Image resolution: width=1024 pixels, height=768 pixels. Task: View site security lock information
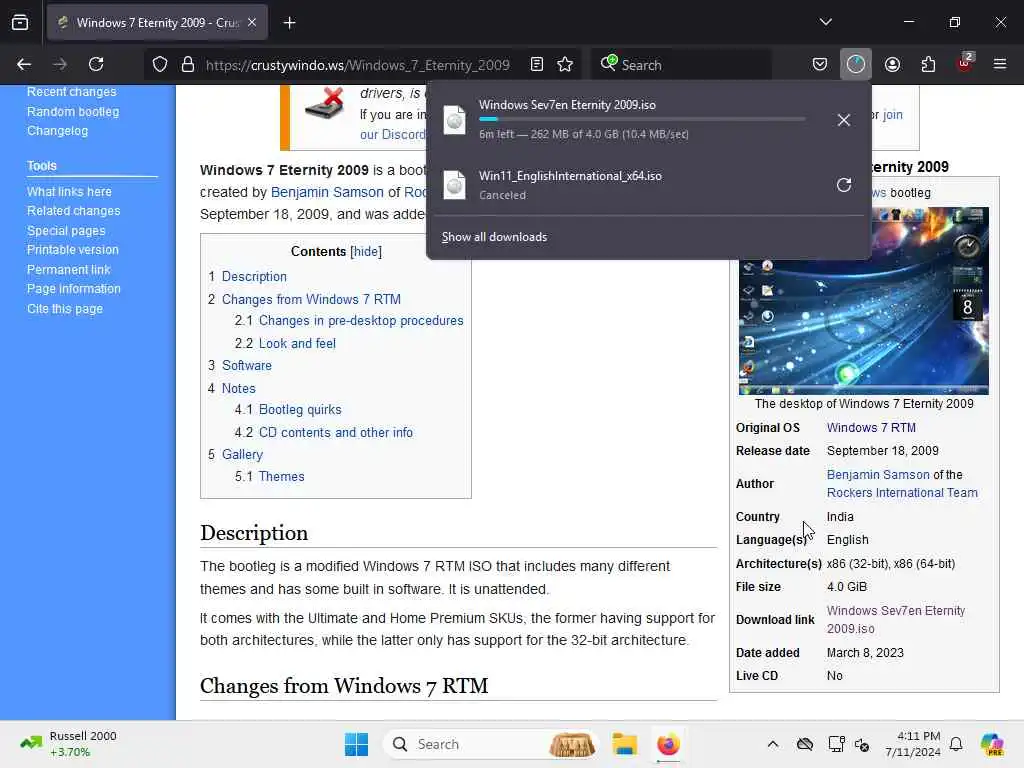[188, 65]
